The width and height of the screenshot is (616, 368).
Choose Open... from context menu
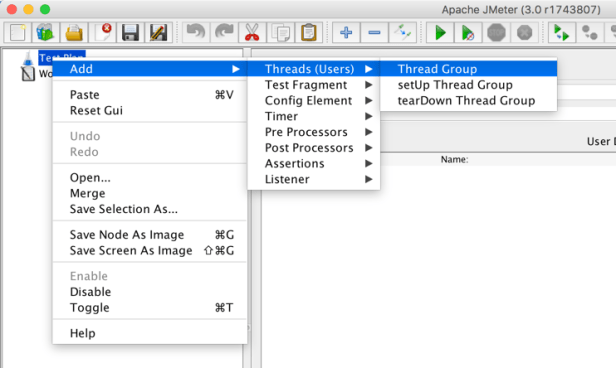coord(150,178)
